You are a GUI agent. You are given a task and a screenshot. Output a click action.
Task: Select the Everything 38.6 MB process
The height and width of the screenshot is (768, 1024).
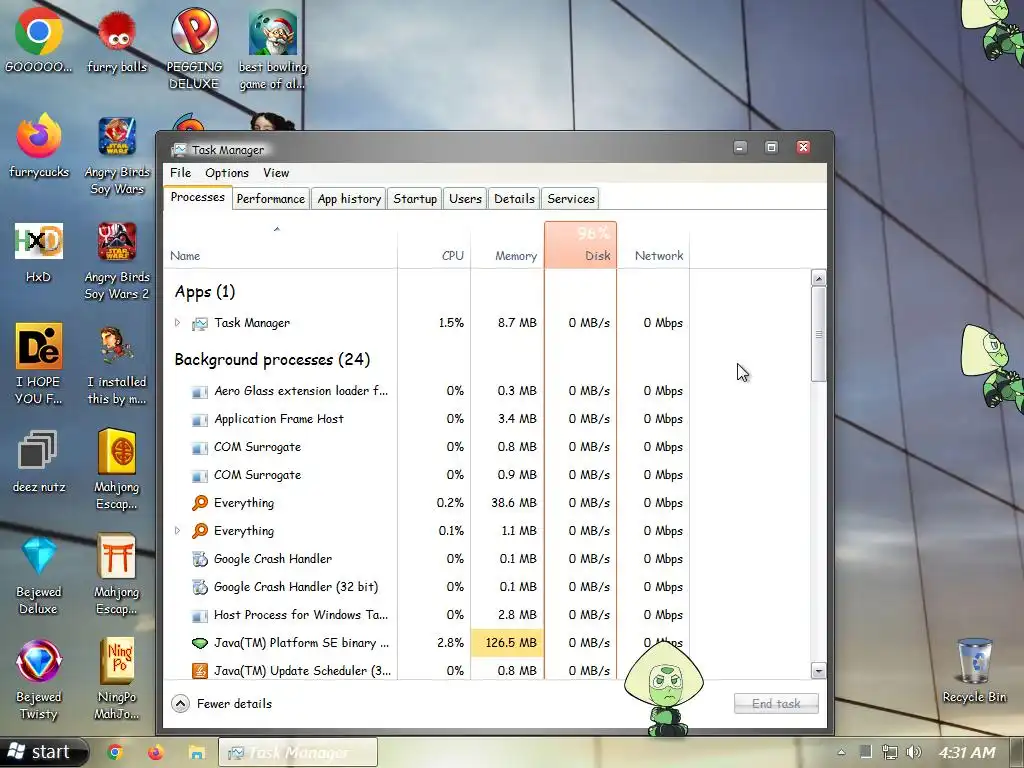click(x=426, y=503)
